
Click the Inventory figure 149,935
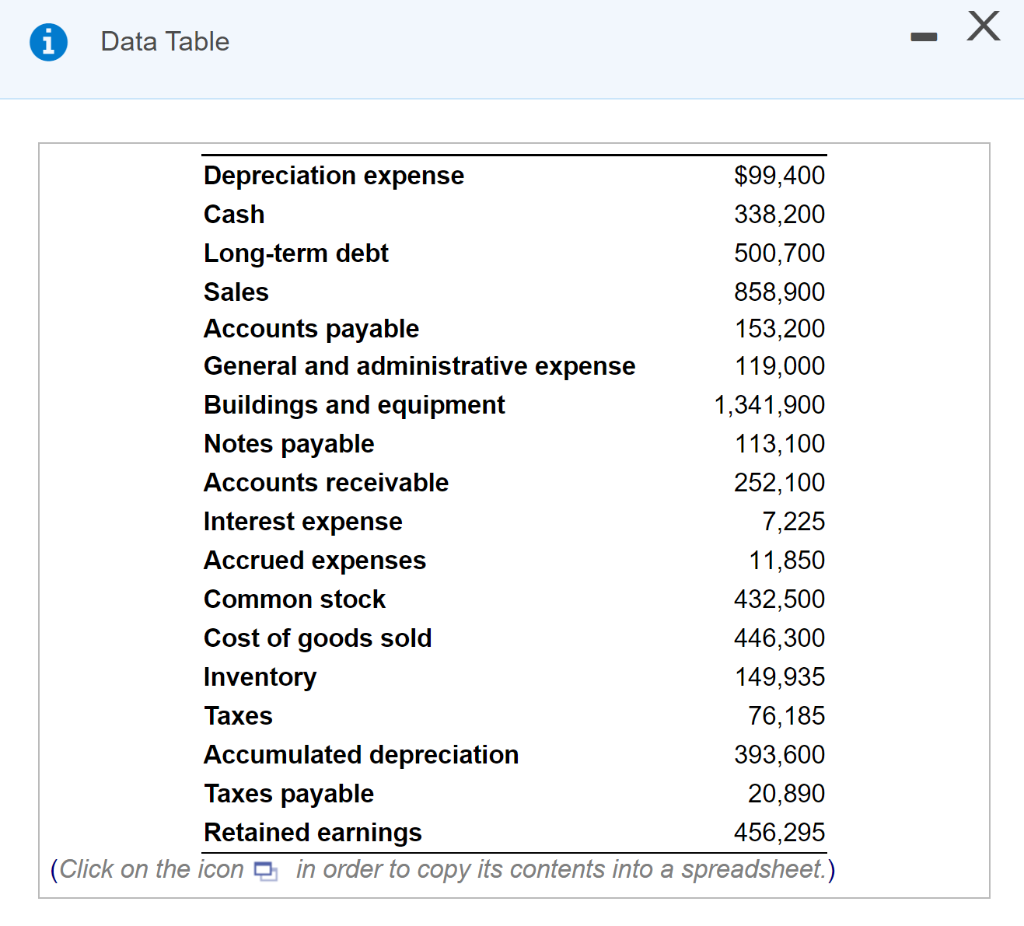[x=780, y=677]
